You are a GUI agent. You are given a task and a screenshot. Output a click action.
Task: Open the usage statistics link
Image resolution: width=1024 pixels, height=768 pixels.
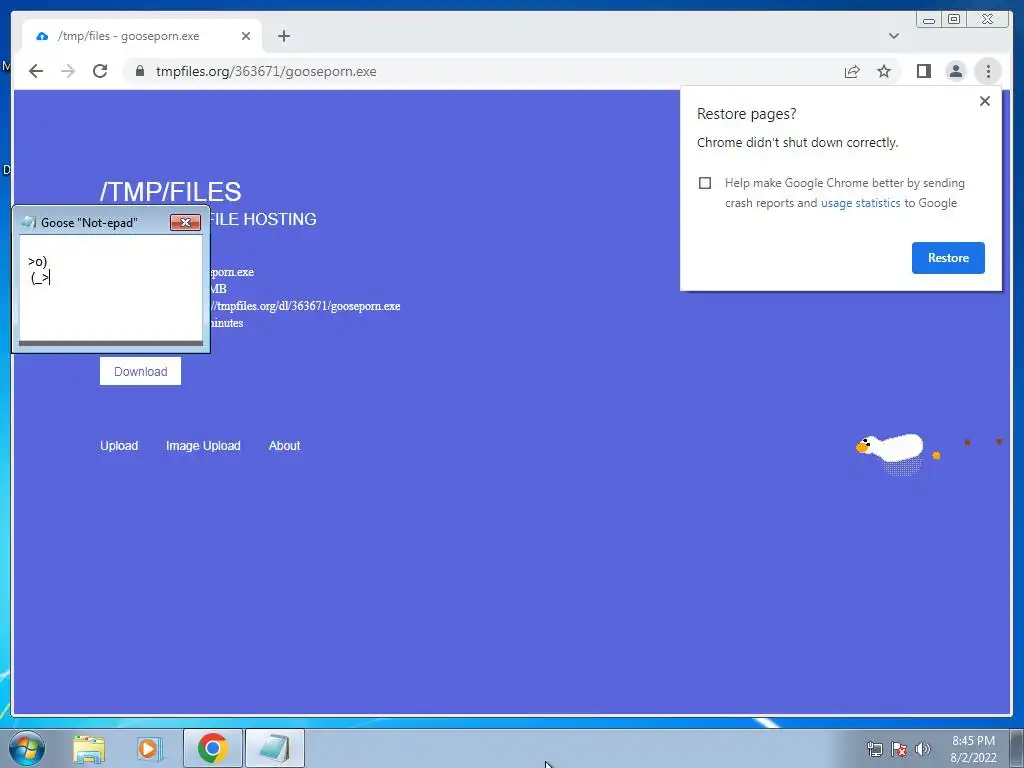(860, 203)
